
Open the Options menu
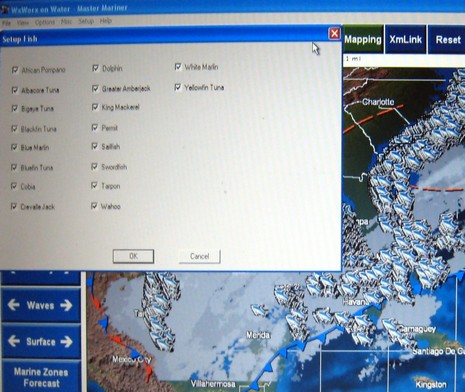pos(45,22)
